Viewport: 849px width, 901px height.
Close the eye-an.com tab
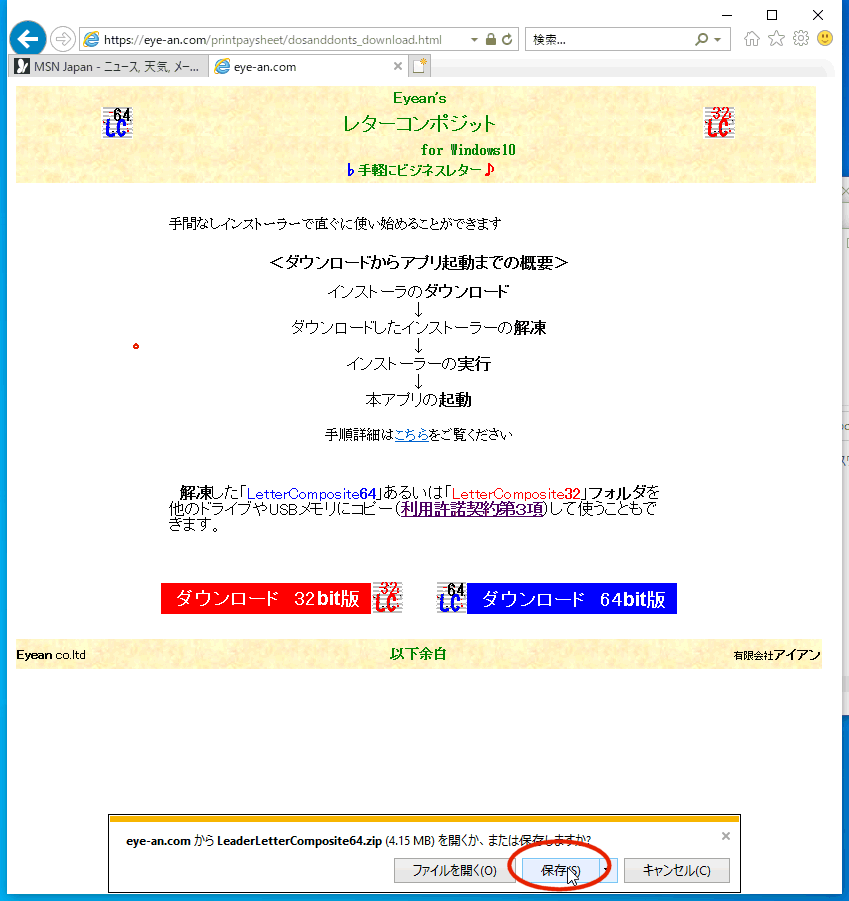point(397,67)
